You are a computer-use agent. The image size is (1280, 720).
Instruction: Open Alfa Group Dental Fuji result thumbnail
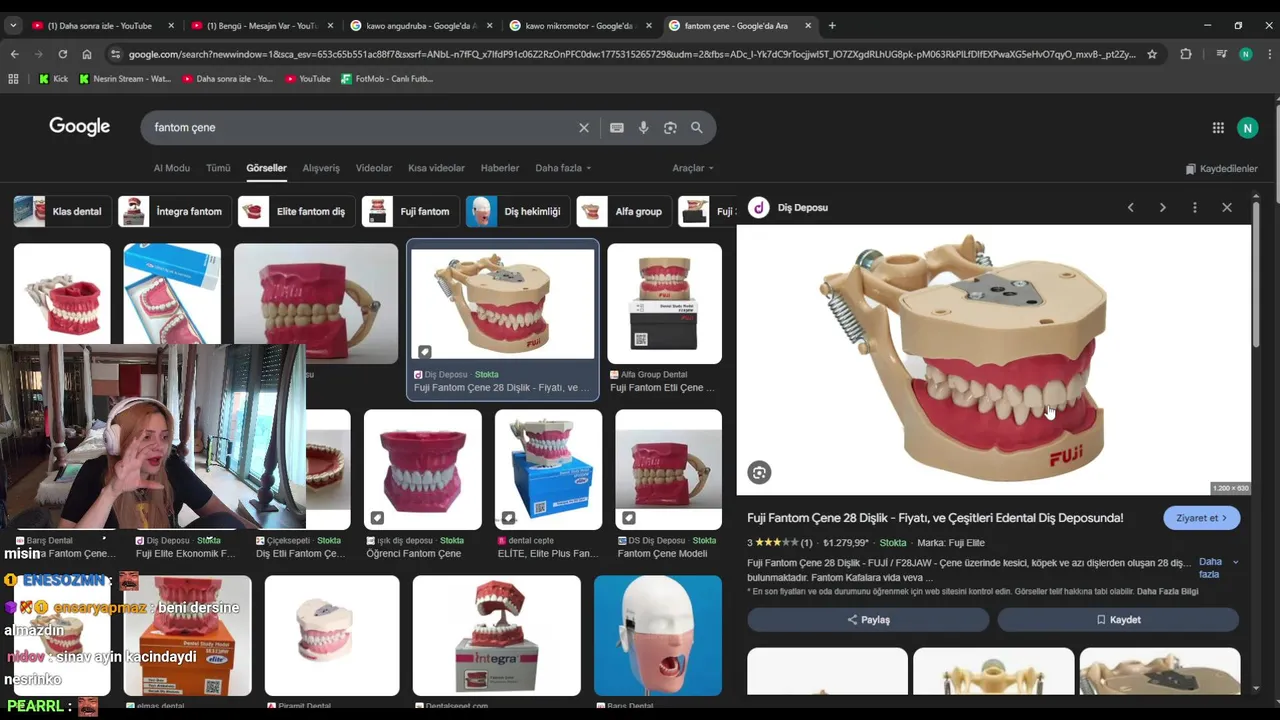664,303
